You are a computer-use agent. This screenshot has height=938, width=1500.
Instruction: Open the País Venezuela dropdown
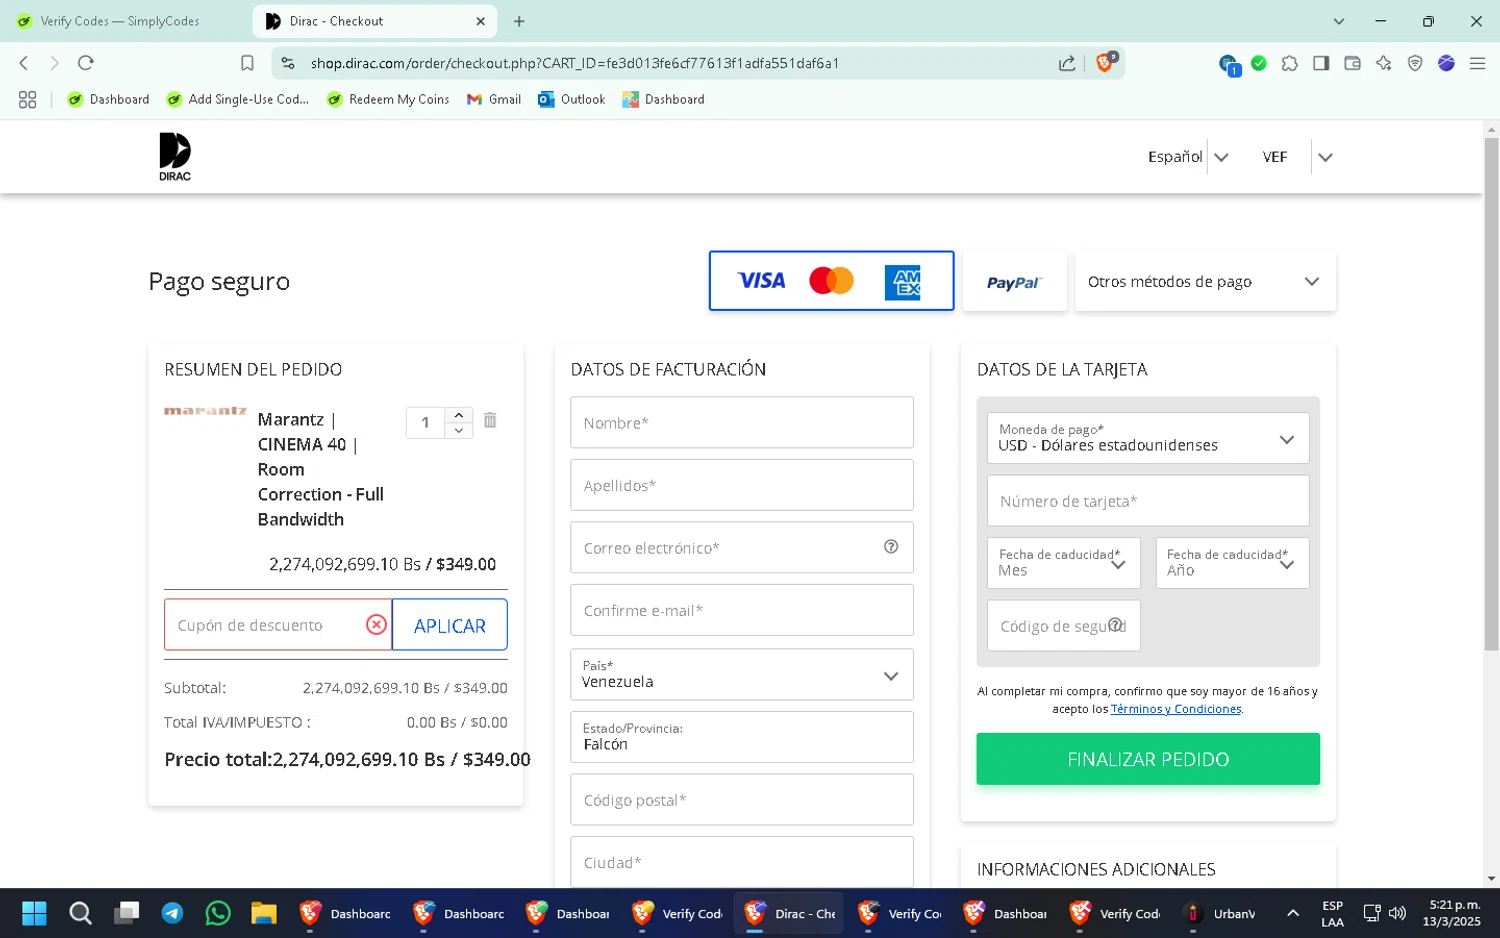pyautogui.click(x=742, y=674)
